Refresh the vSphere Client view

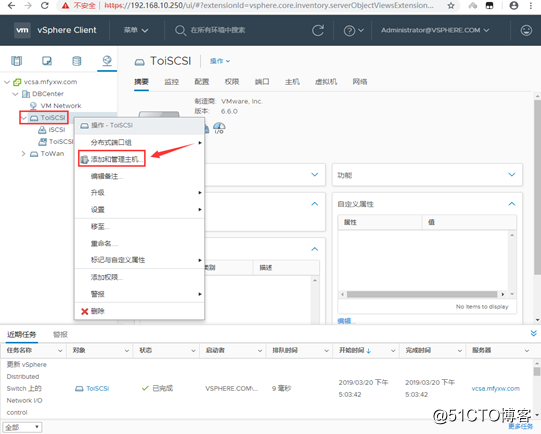[318, 30]
